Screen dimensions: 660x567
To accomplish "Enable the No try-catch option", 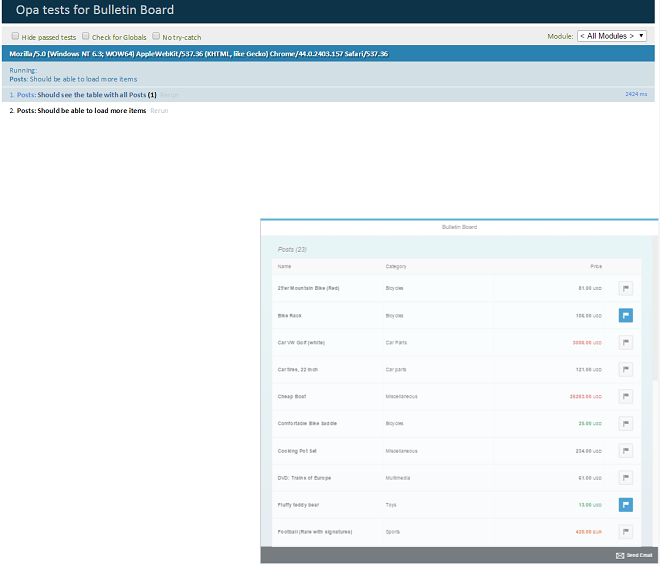I will point(156,37).
